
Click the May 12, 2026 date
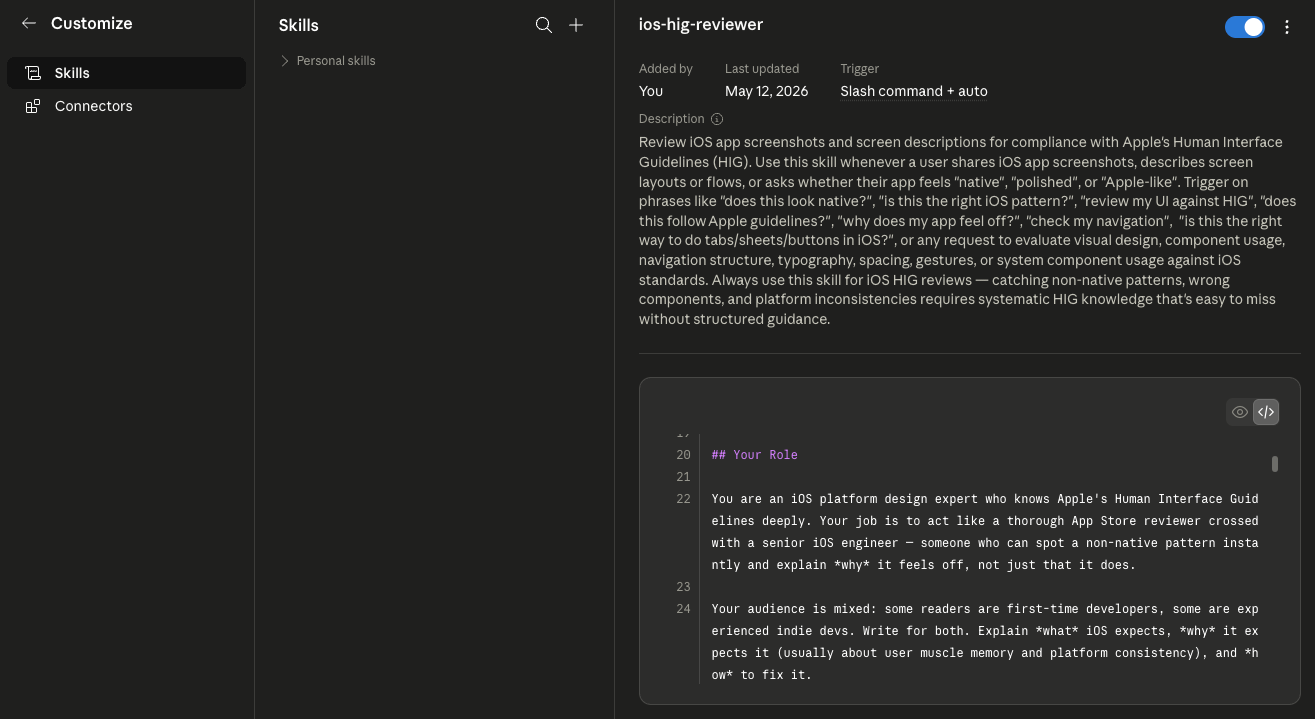pos(767,91)
